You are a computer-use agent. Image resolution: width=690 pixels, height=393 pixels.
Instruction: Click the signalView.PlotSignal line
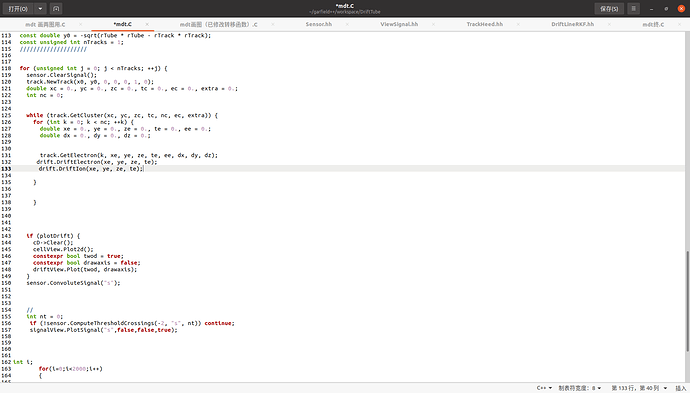(x=103, y=330)
